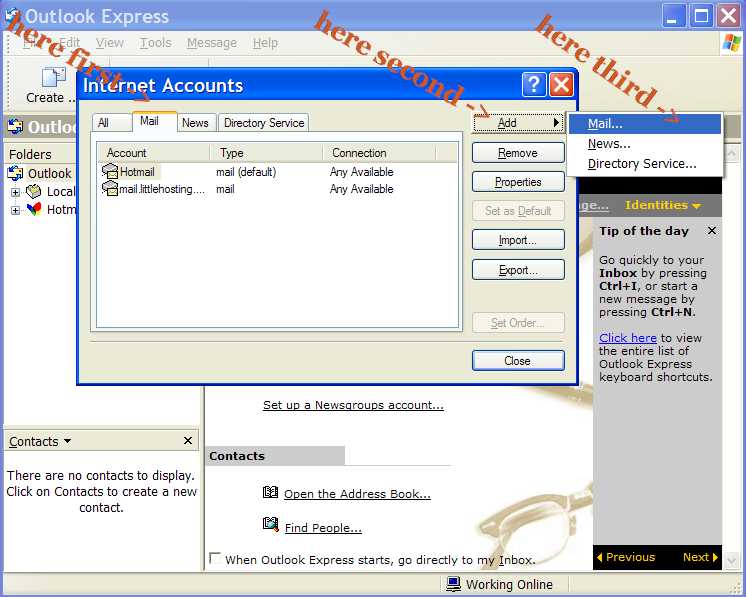
Task: Open the Help menu
Action: coord(265,43)
